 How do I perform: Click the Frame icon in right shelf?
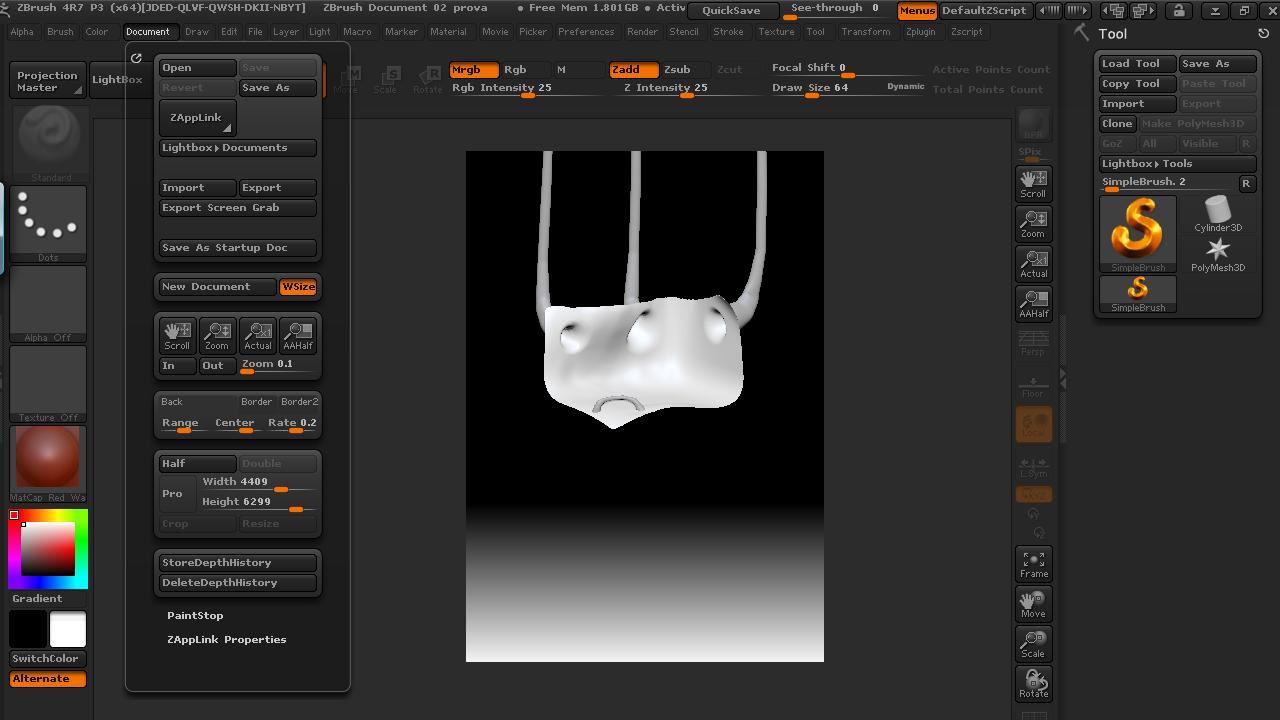pos(1033,564)
